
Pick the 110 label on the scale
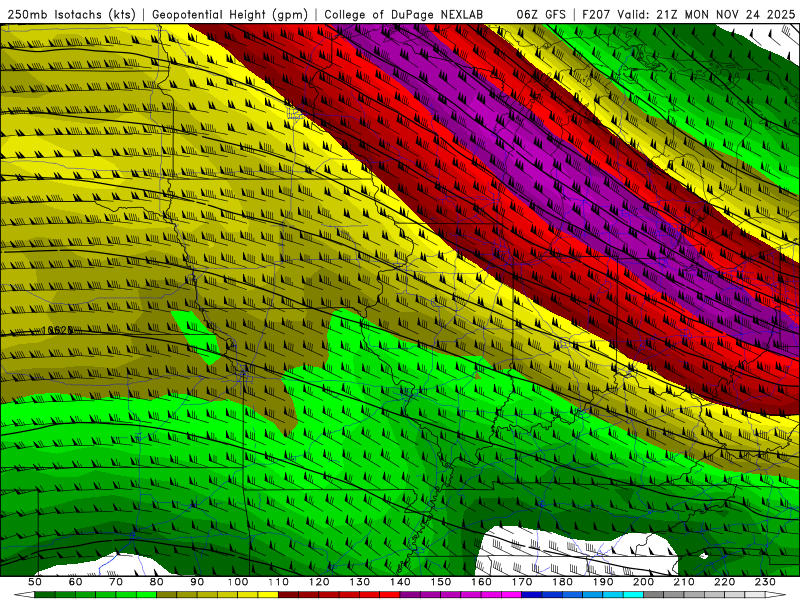click(x=279, y=582)
